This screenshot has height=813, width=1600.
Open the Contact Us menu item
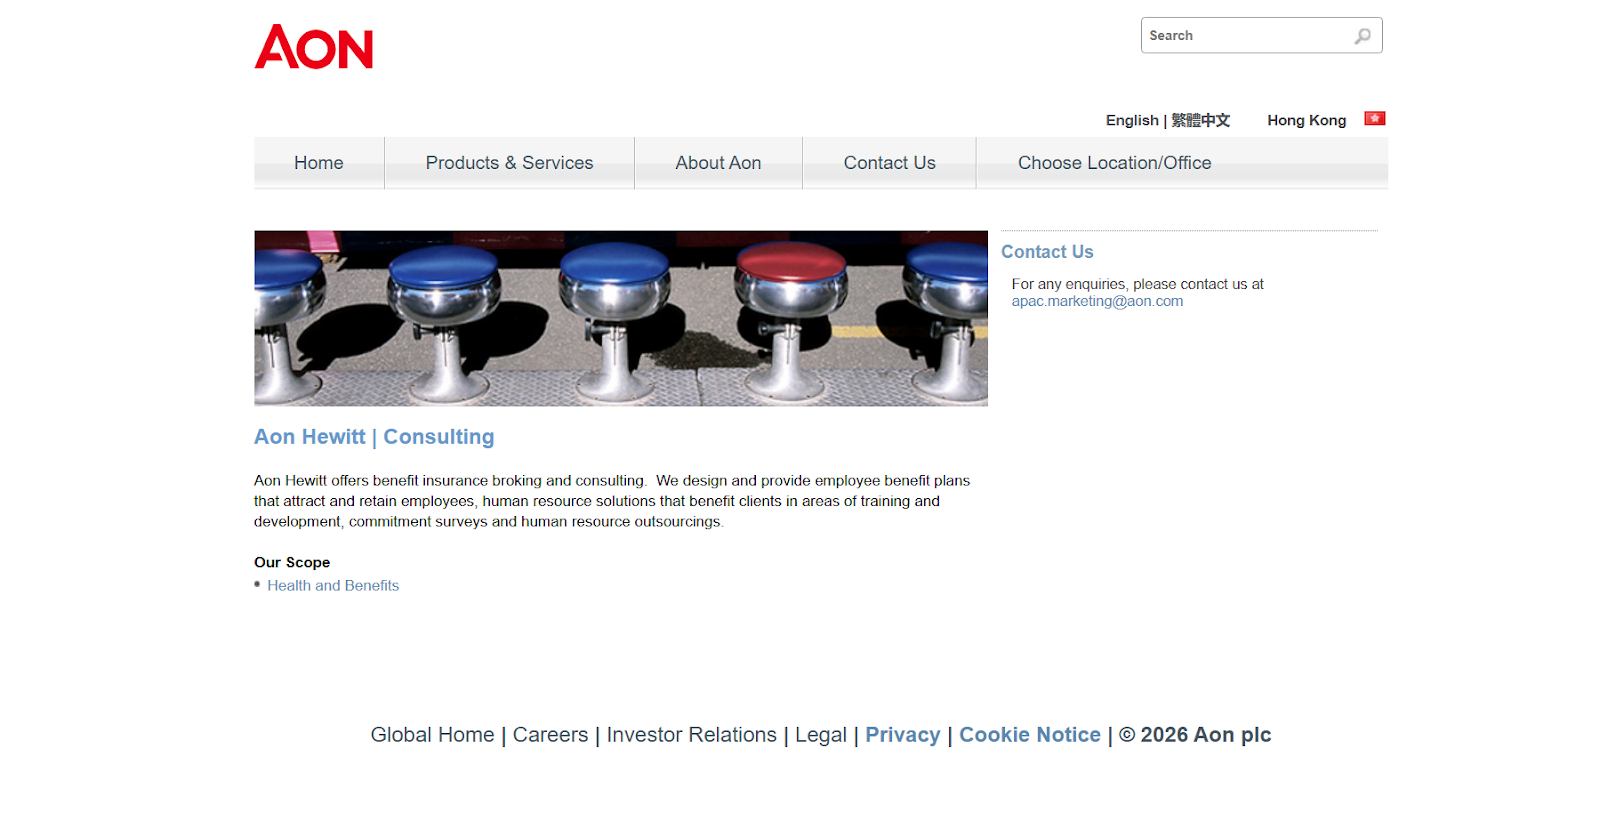pos(890,163)
